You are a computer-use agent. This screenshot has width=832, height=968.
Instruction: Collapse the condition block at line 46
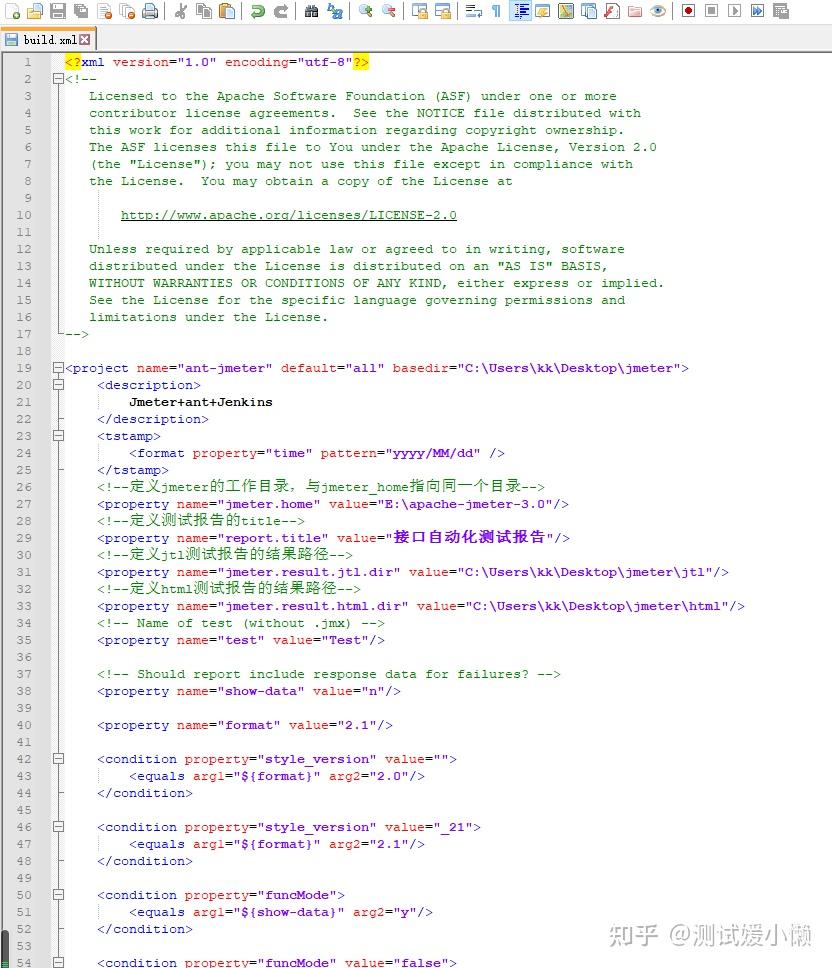(x=58, y=827)
